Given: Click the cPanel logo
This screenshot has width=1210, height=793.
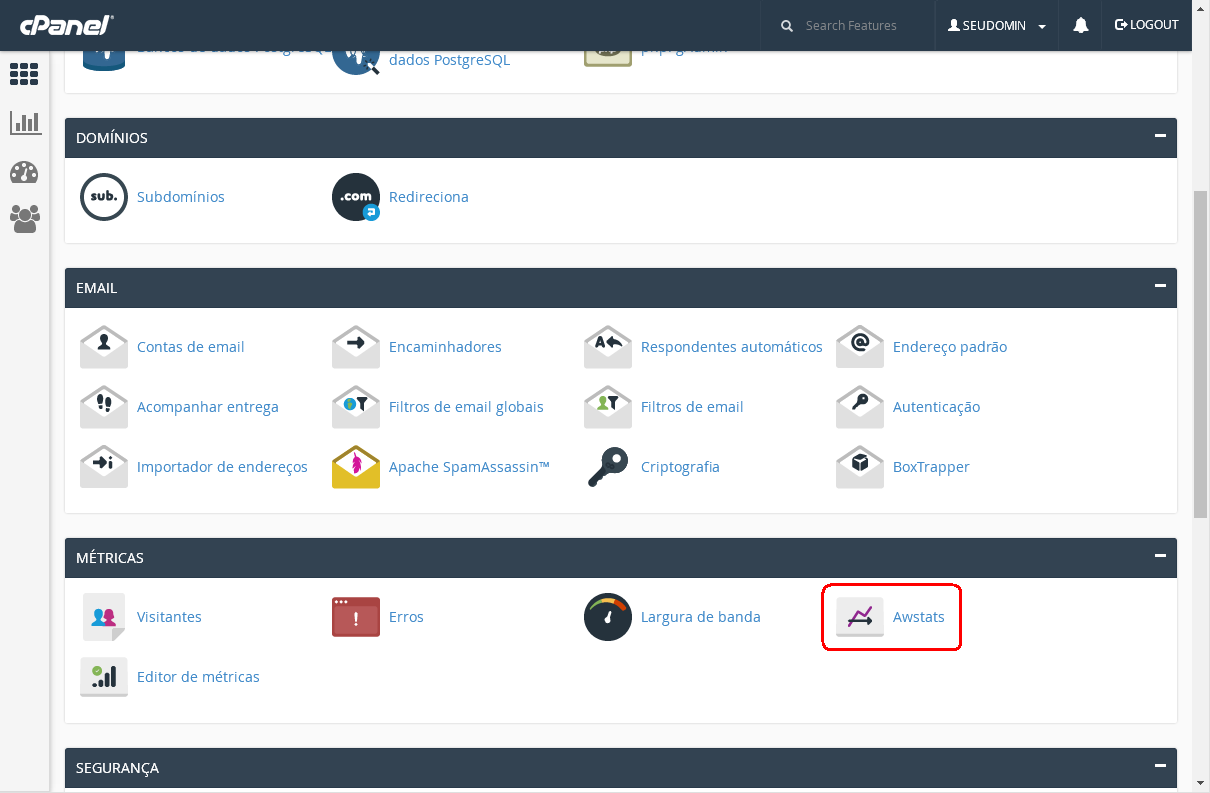Looking at the screenshot, I should click(66, 25).
